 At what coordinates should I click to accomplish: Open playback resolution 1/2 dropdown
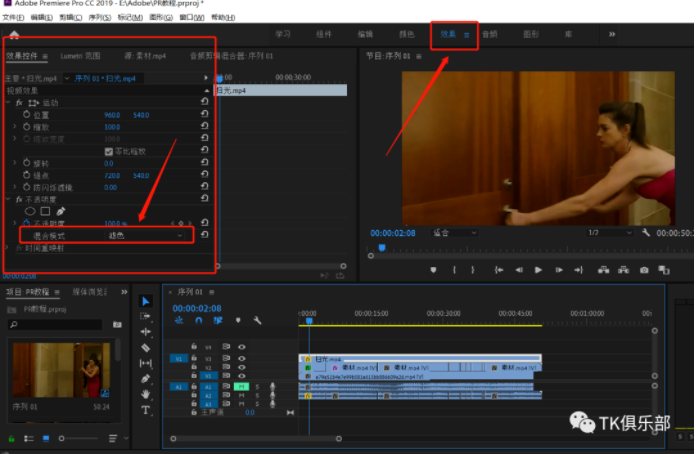tap(609, 233)
